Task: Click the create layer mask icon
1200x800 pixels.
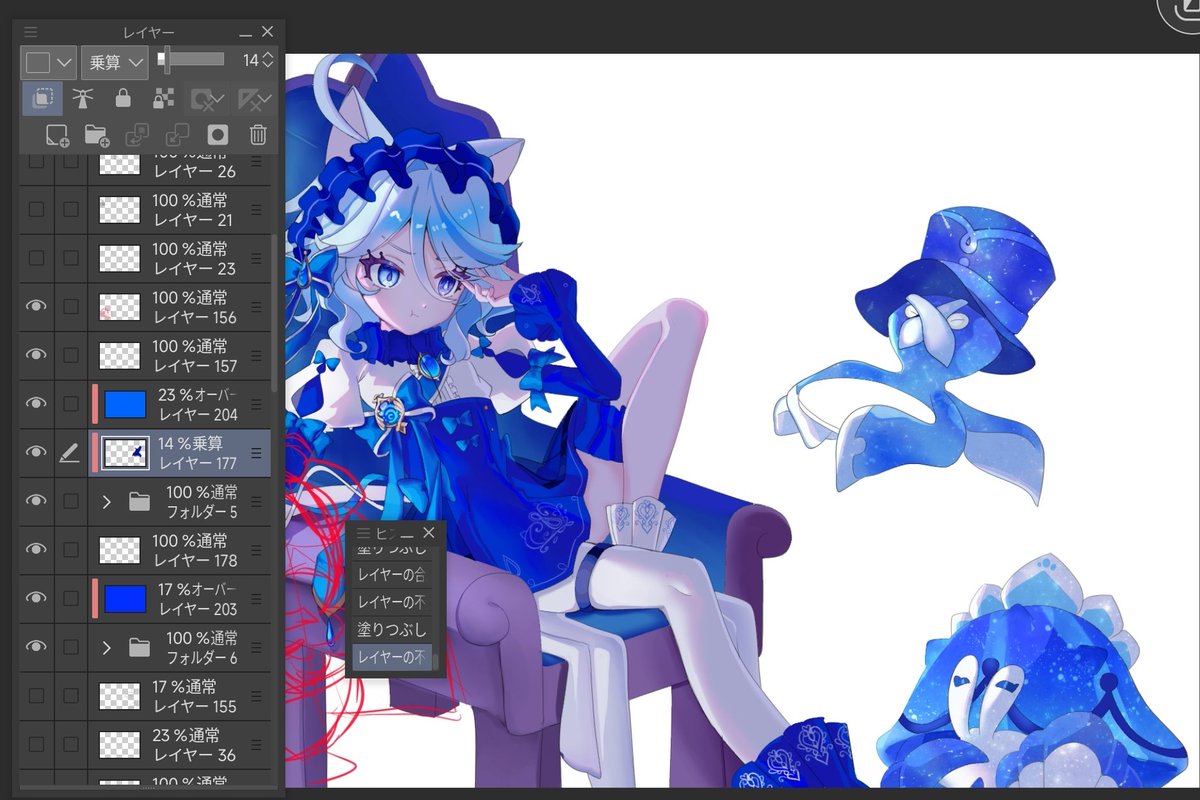Action: click(217, 135)
